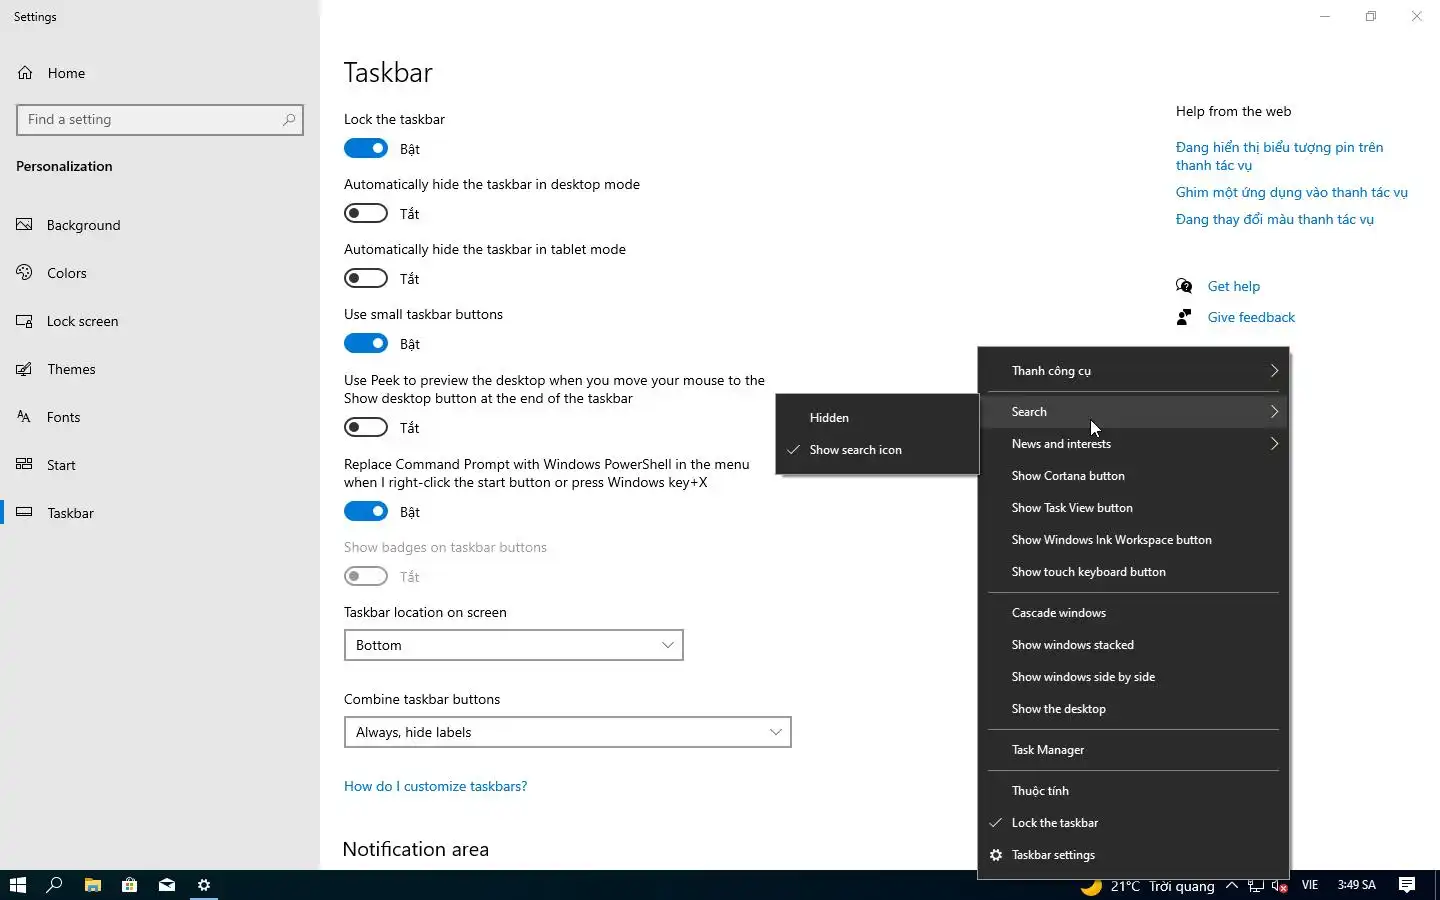Open Taskbar location on screen dropdown
This screenshot has width=1440, height=900.
(514, 645)
